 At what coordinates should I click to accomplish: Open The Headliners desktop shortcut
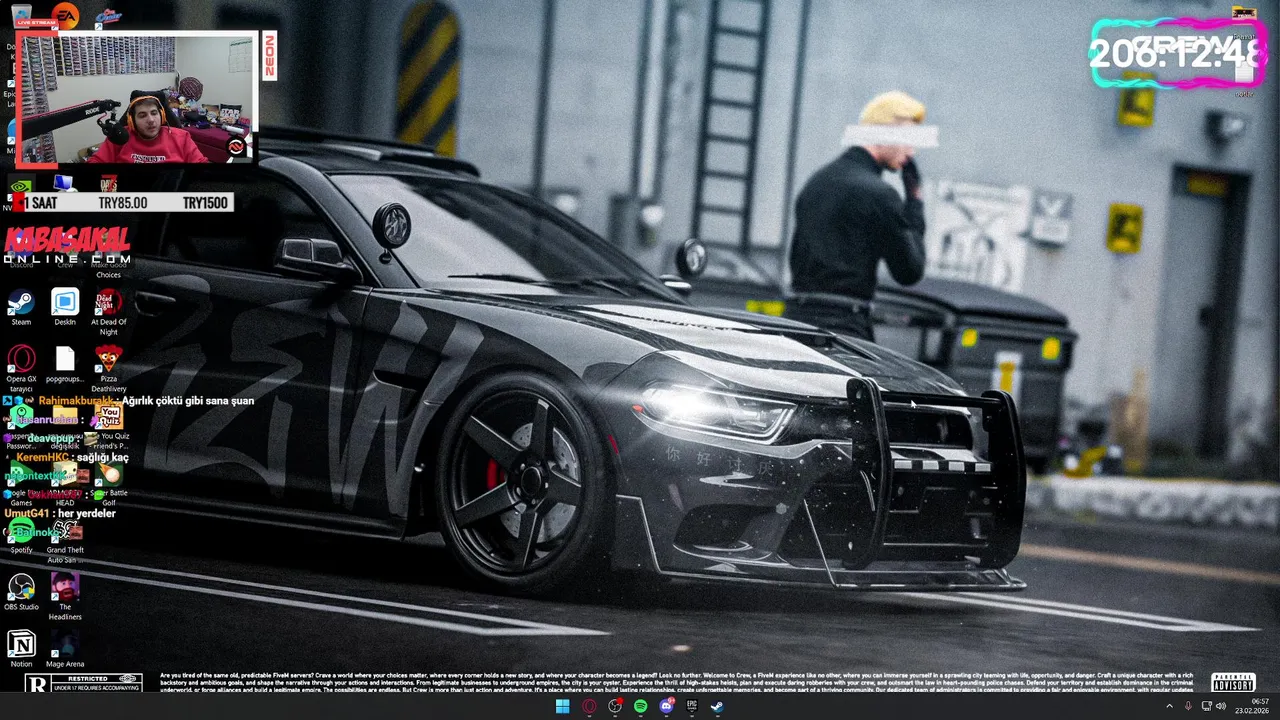(65, 597)
